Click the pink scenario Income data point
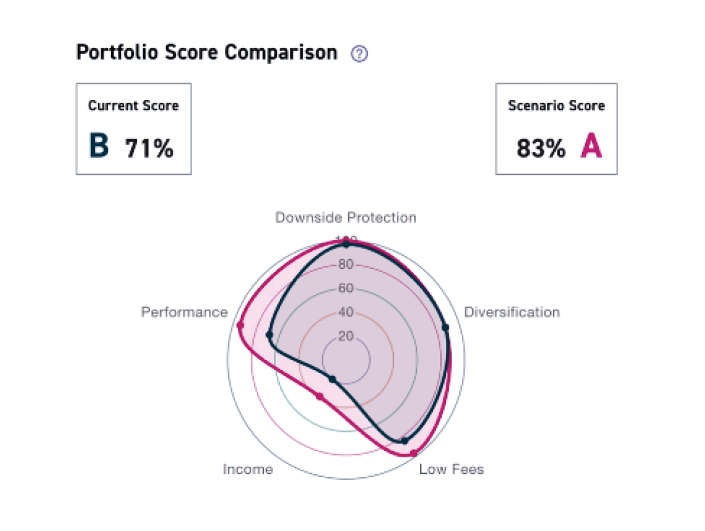 tap(320, 397)
